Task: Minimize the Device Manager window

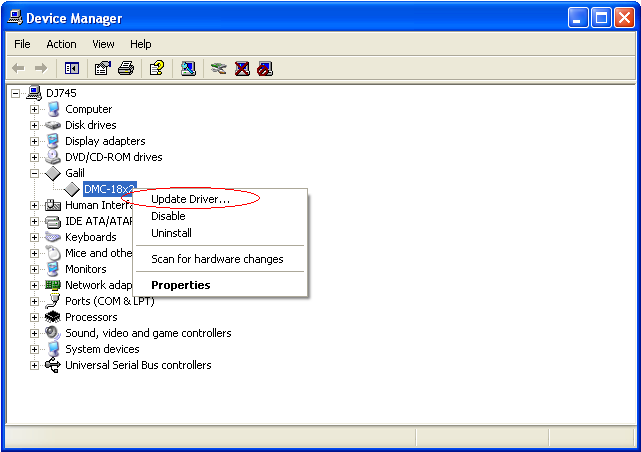Action: pyautogui.click(x=578, y=18)
